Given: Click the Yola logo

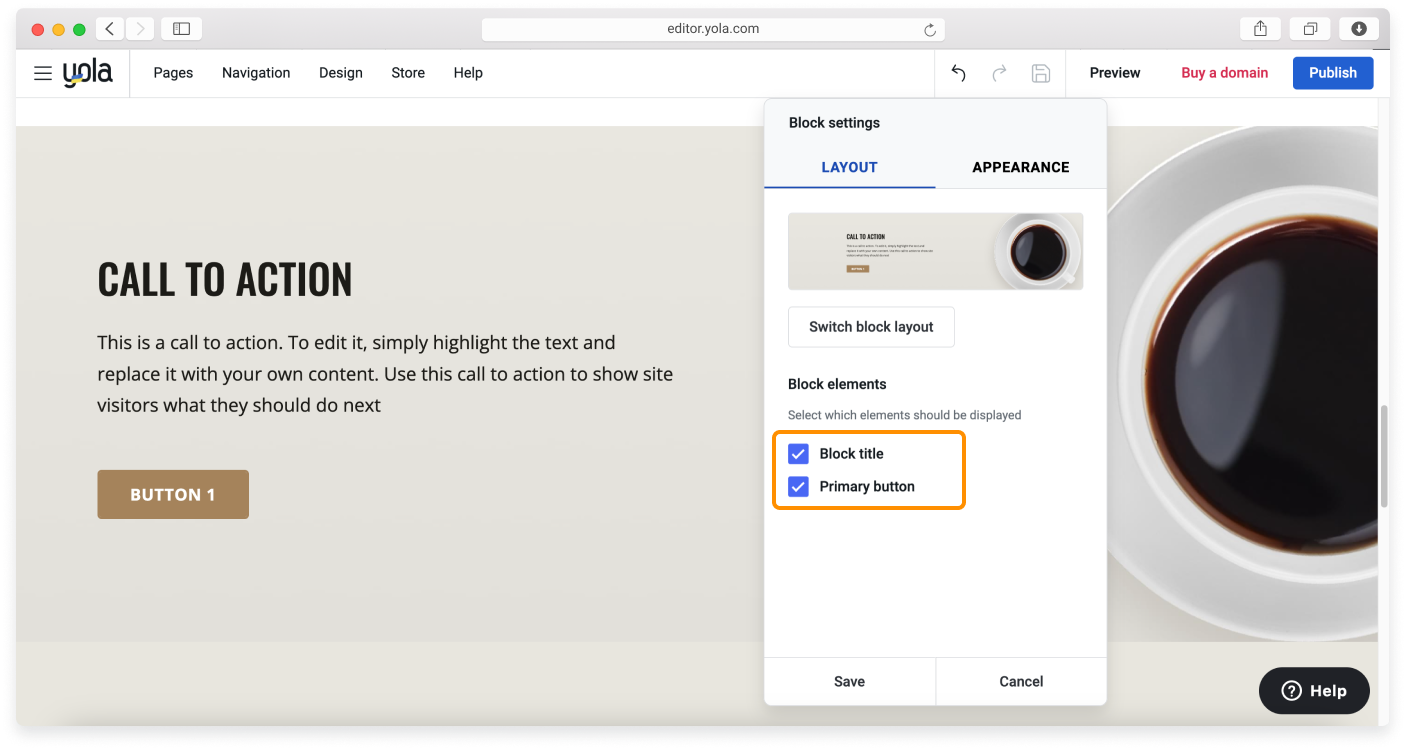Looking at the screenshot, I should (88, 73).
